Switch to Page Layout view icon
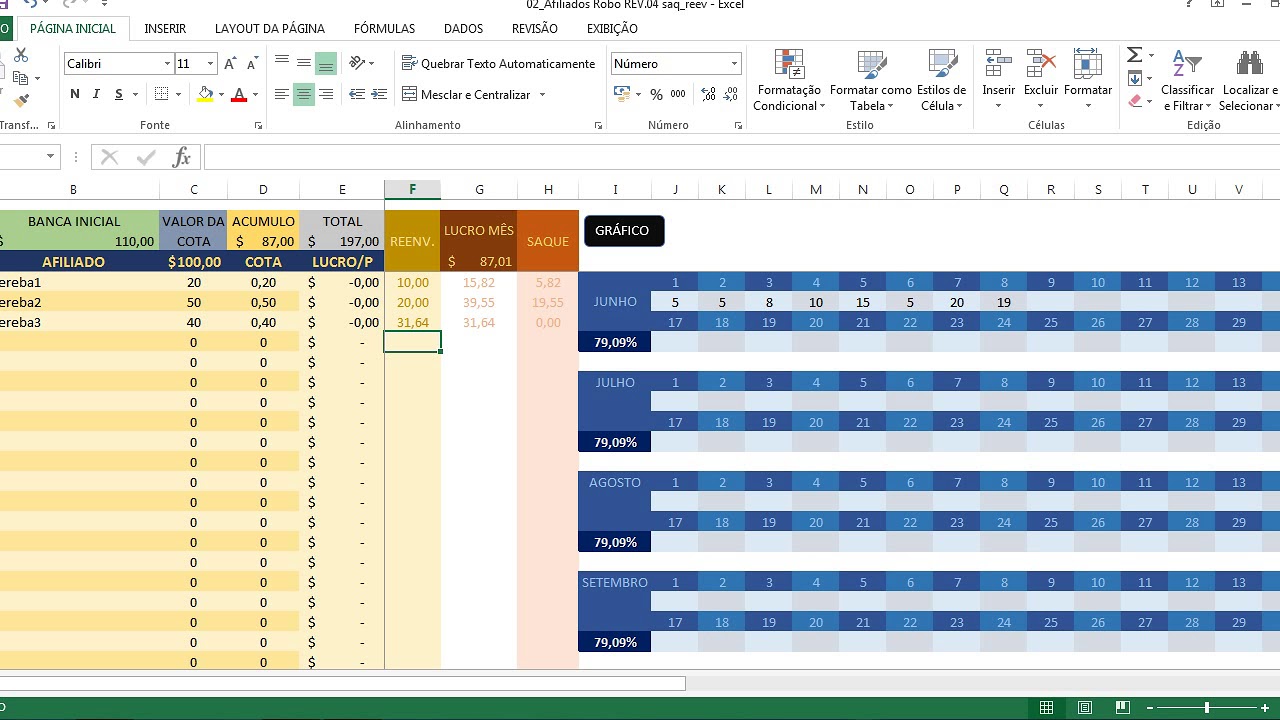The width and height of the screenshot is (1280, 720). click(x=1085, y=708)
